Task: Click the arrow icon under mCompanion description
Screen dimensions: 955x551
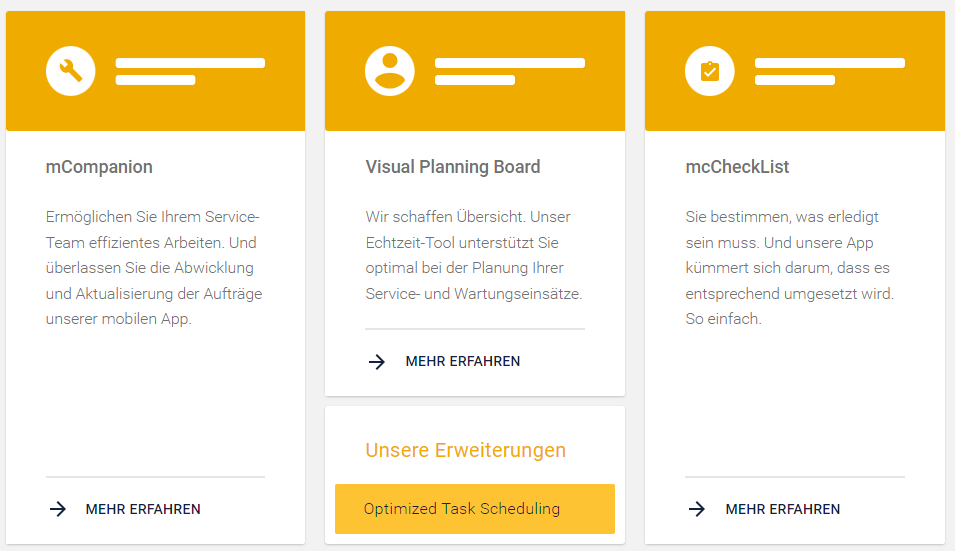Action: pos(58,509)
